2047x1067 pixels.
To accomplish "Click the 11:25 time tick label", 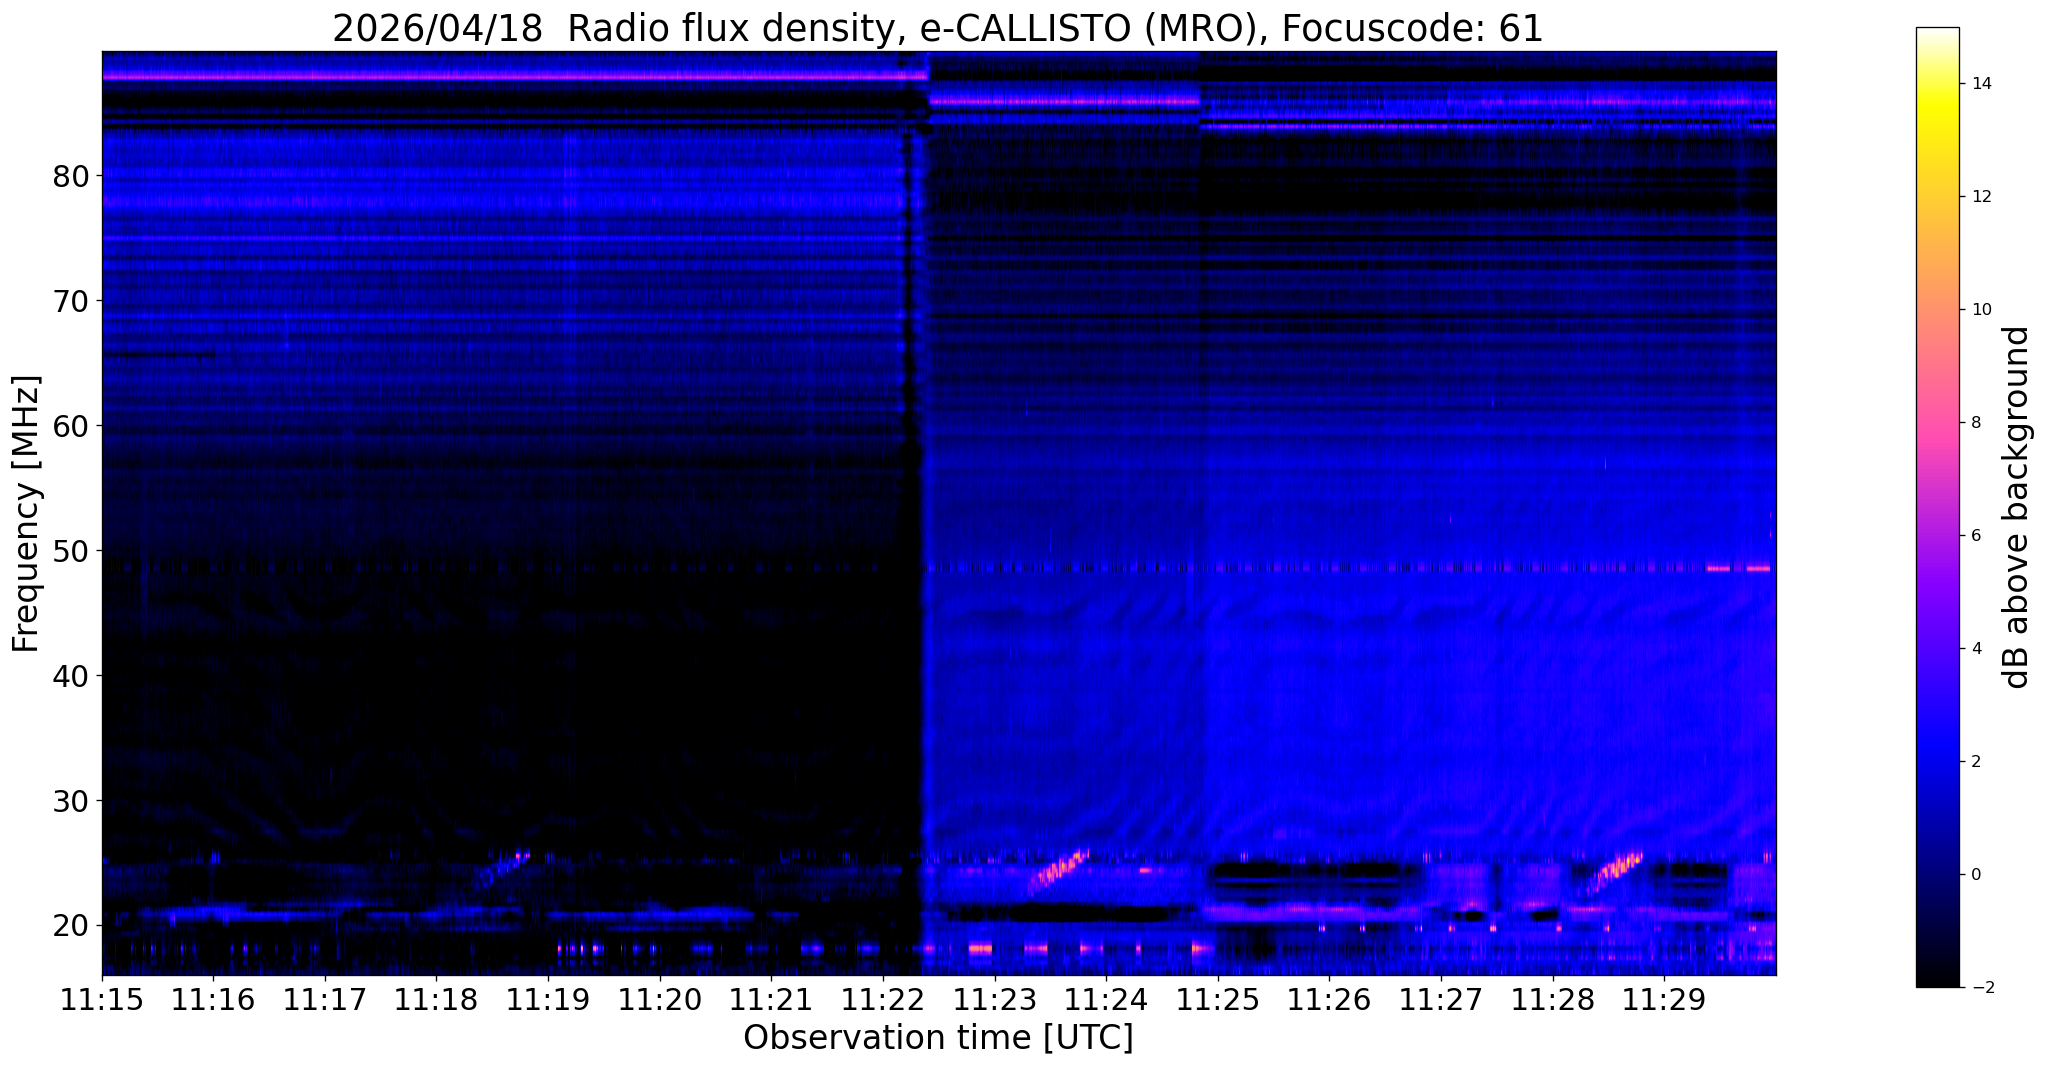I will tap(1217, 1001).
